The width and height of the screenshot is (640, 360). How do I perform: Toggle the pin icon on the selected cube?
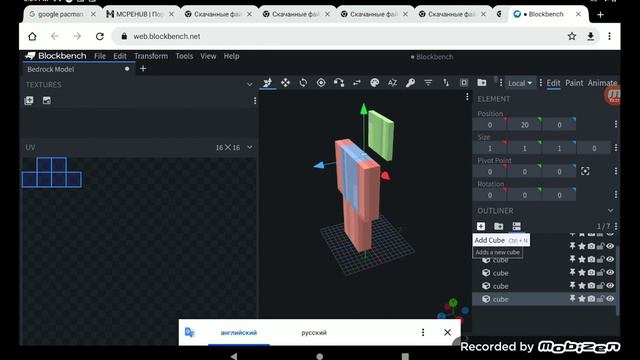[572, 299]
